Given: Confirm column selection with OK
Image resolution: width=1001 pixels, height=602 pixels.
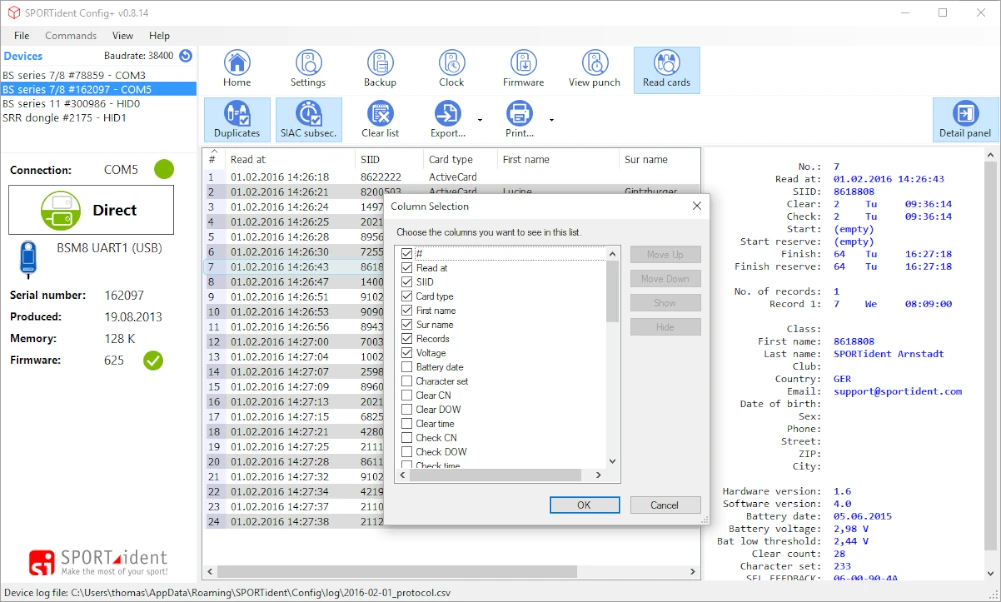Looking at the screenshot, I should [584, 505].
